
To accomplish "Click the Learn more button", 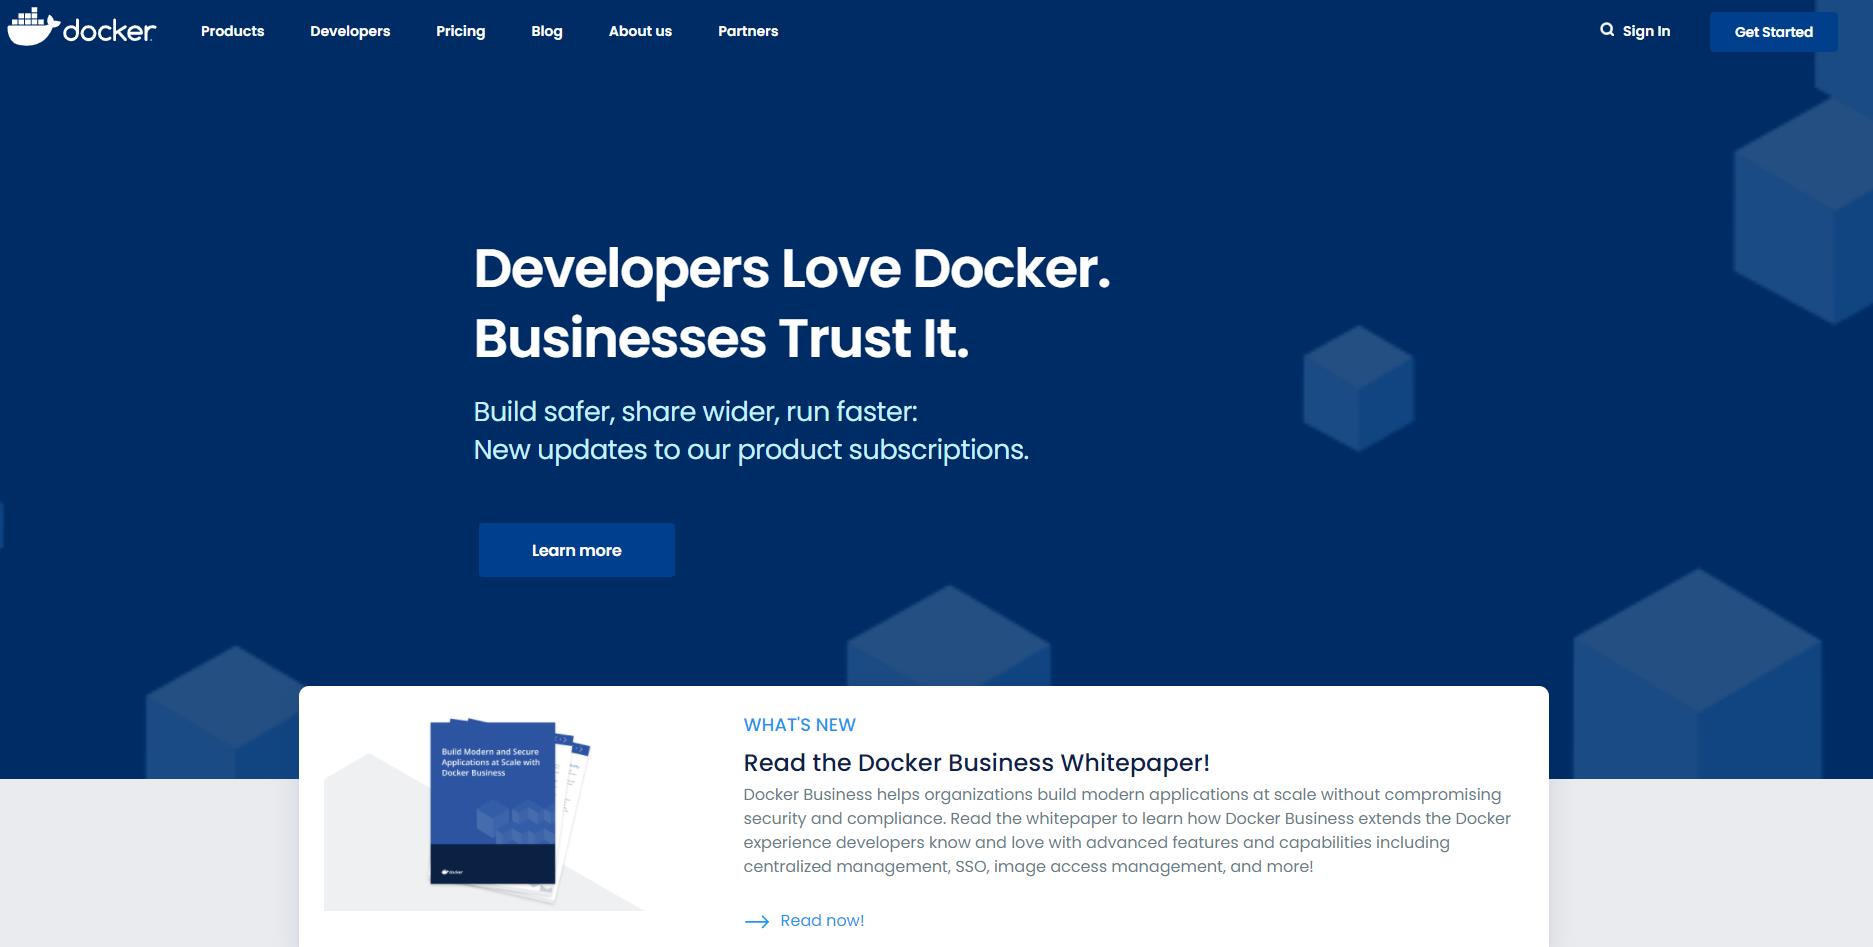I will pos(577,550).
